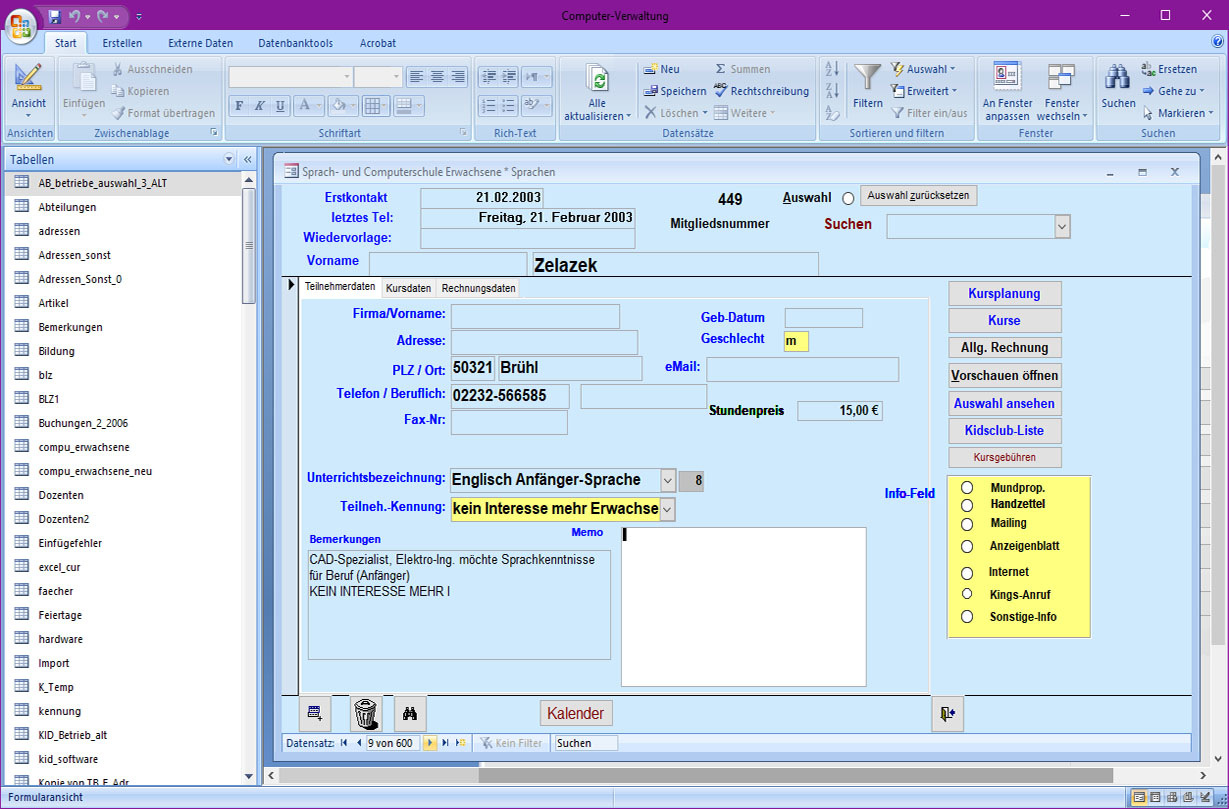Select the Mundprop. radio option
The height and width of the screenshot is (809, 1229).
[x=967, y=488]
